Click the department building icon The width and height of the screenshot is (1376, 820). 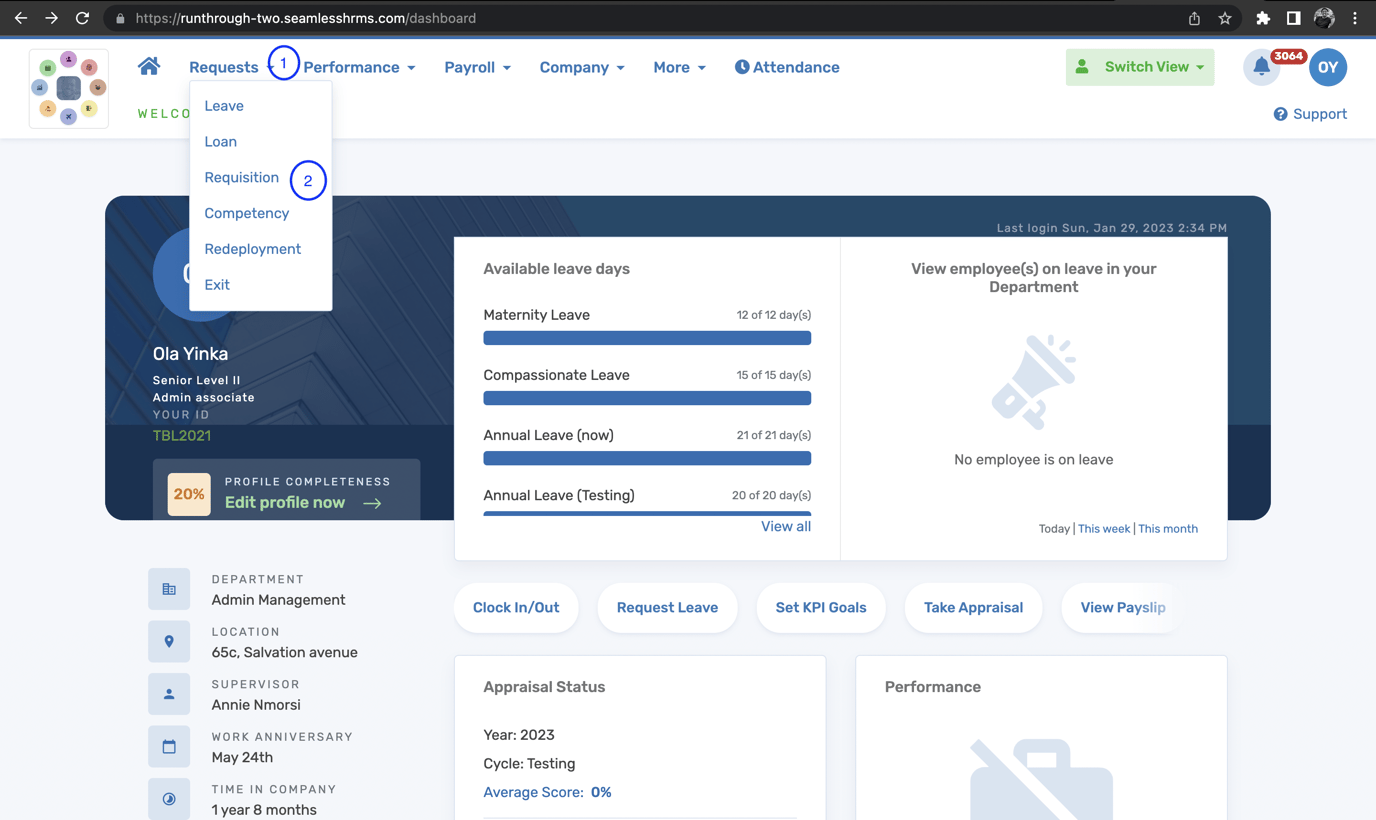[169, 589]
